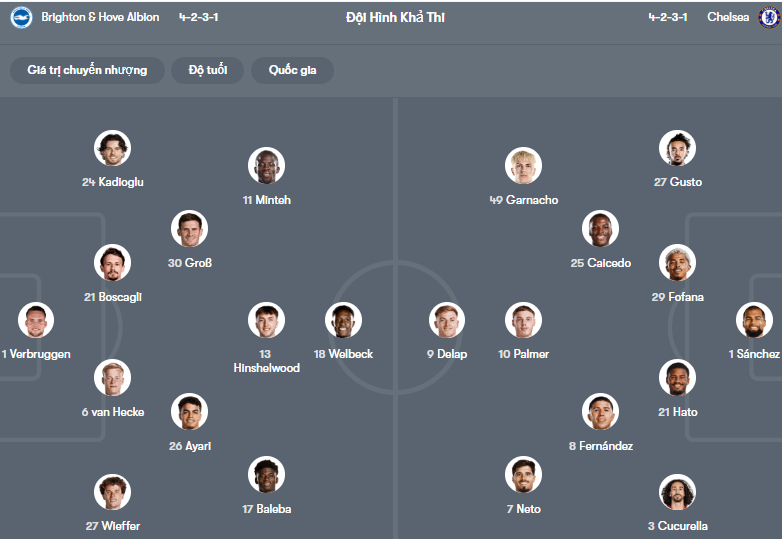This screenshot has width=782, height=539.
Task: Click Cucurella's player photo
Action: [x=677, y=492]
